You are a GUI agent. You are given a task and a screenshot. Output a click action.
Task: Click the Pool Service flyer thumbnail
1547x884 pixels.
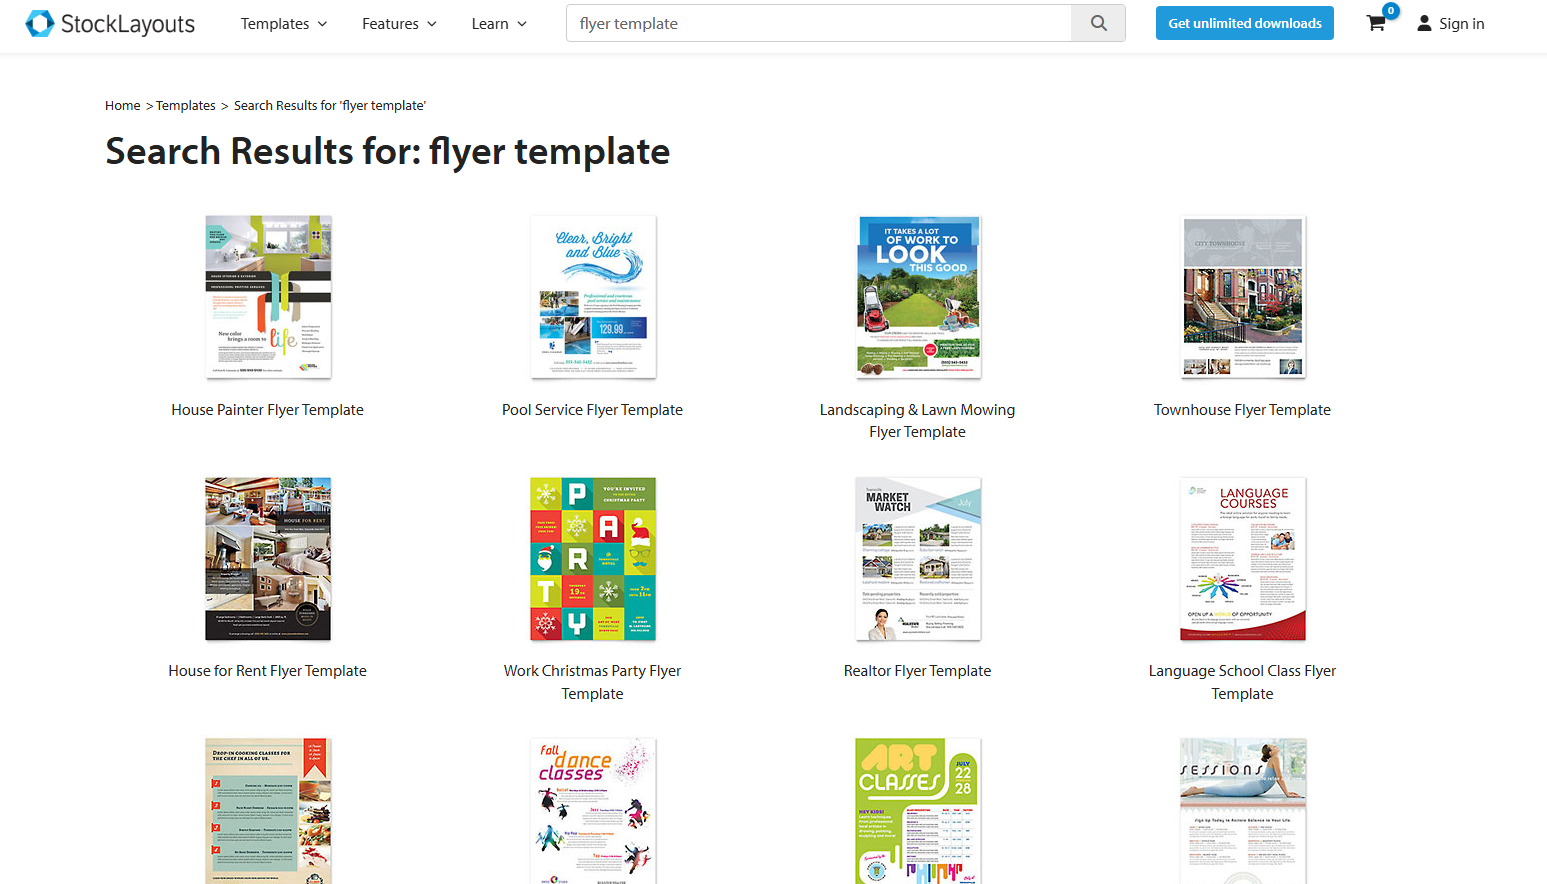click(x=592, y=296)
